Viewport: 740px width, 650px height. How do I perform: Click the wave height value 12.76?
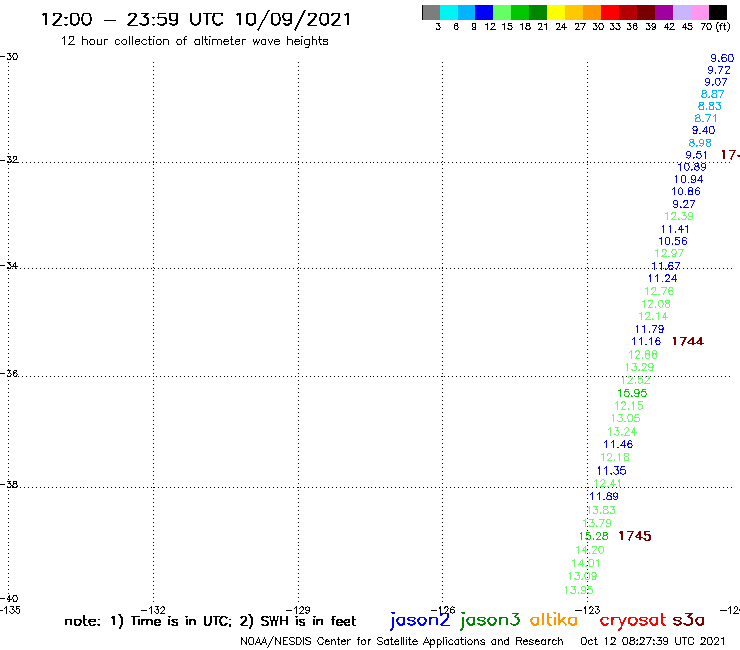tap(659, 291)
